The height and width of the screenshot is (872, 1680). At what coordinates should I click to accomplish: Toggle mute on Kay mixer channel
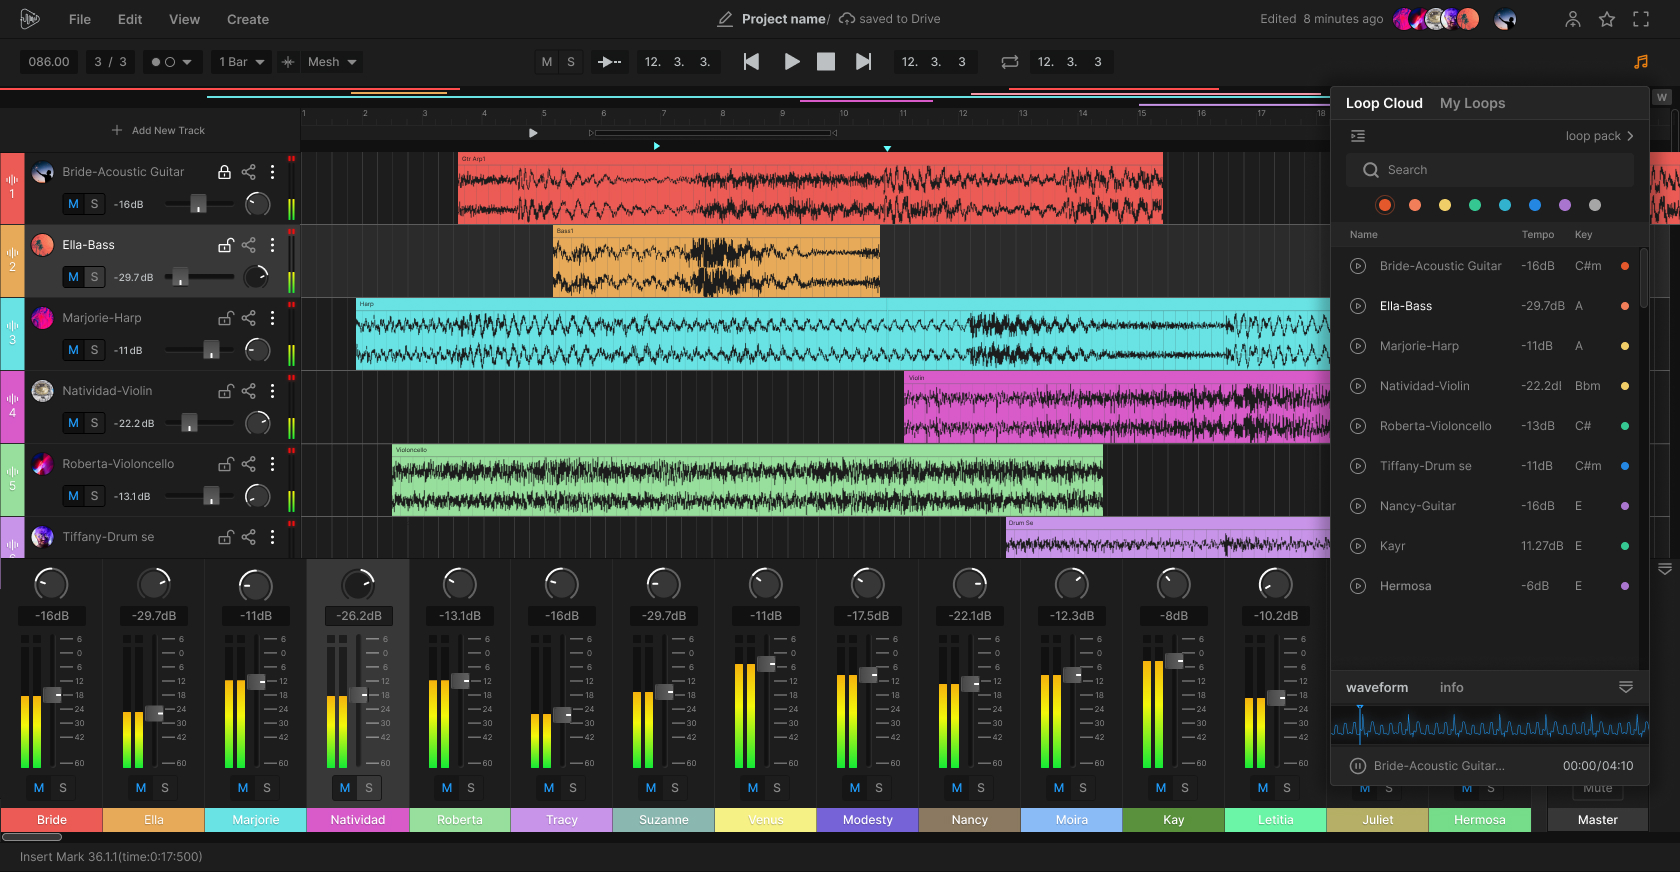[1161, 788]
